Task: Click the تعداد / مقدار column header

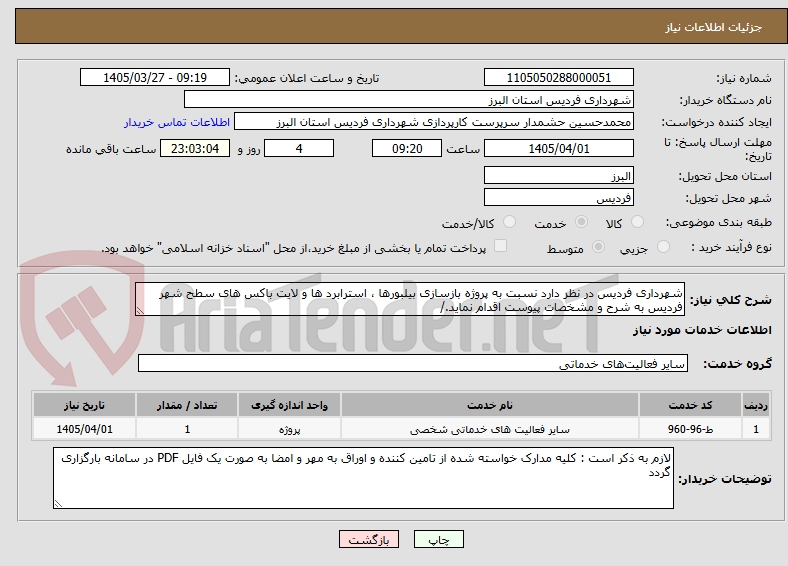Action: [x=187, y=405]
